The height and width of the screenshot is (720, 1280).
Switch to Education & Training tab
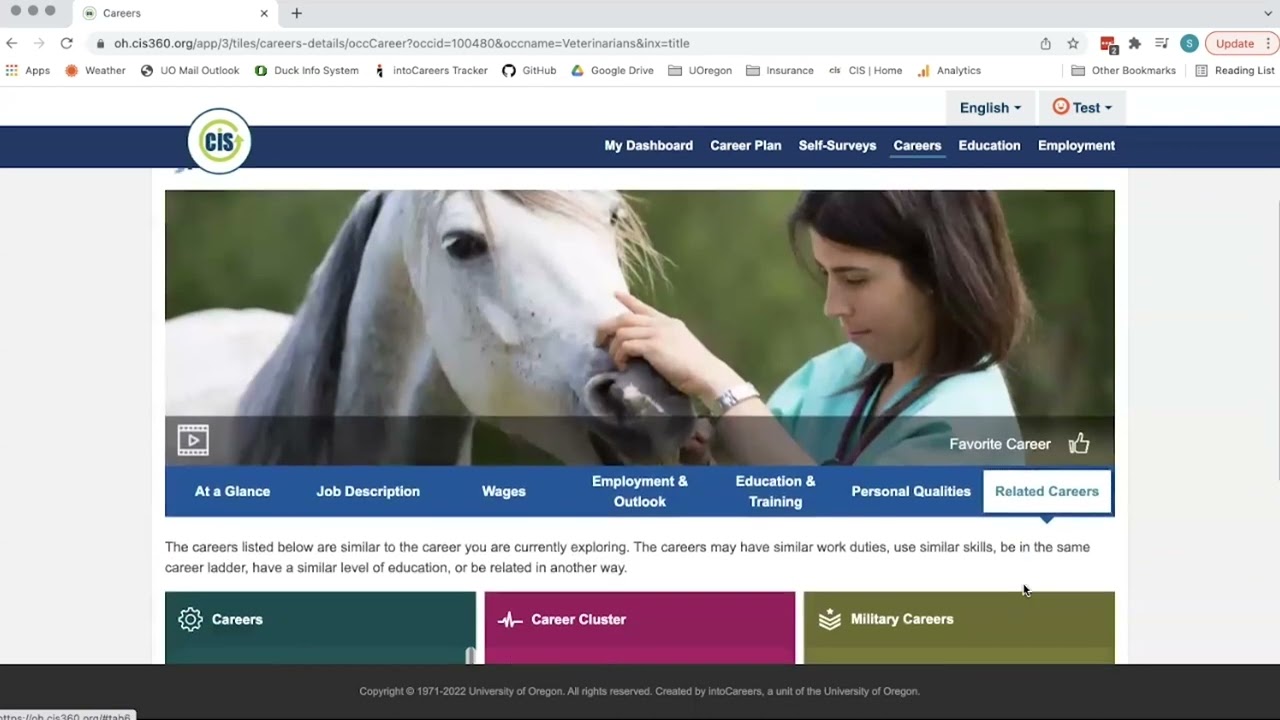pos(776,491)
